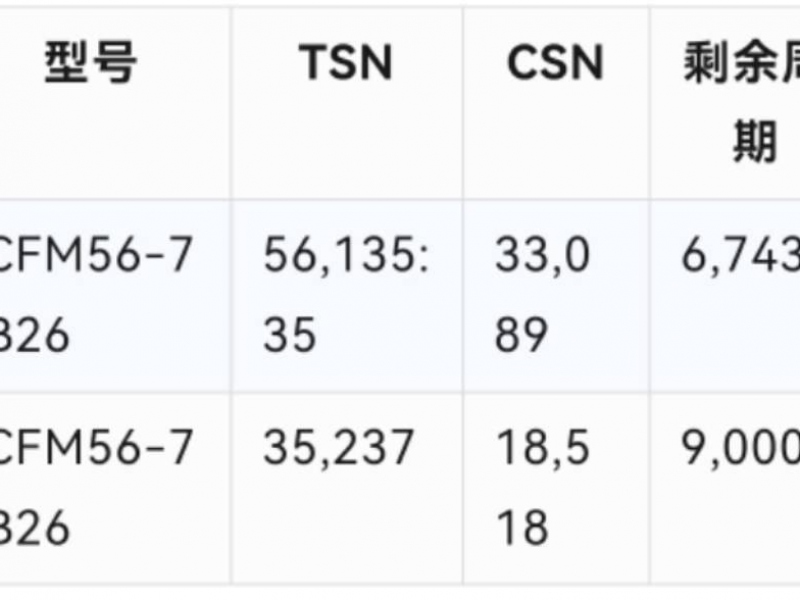Click the number 89 in CSN column
Image resolution: width=800 pixels, height=600 pixels.
pyautogui.click(x=521, y=335)
